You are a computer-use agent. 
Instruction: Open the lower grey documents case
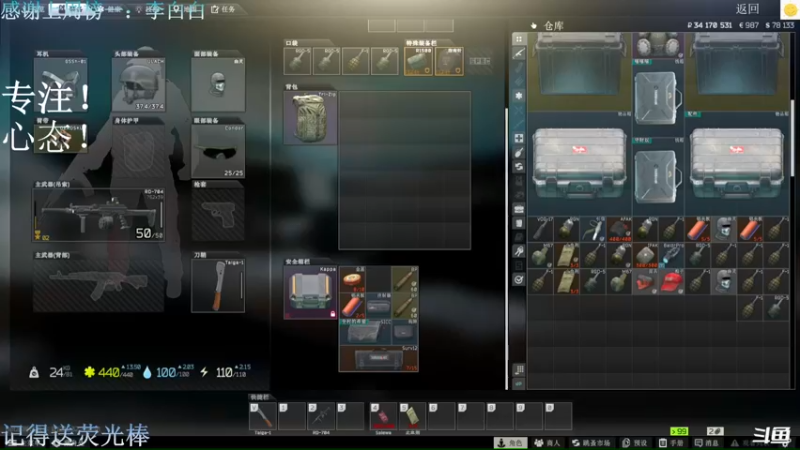658,176
